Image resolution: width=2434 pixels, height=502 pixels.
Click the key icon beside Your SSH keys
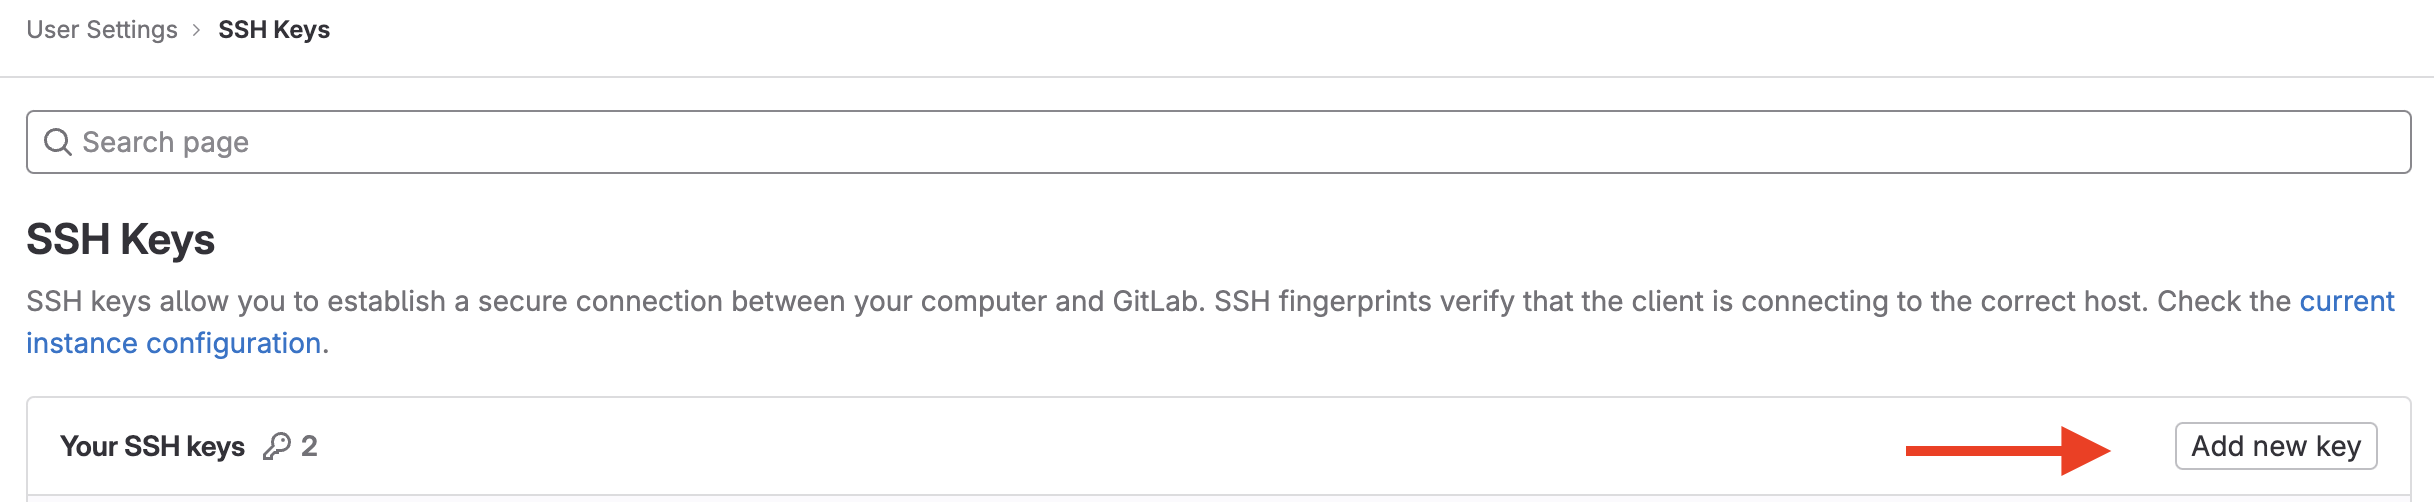(277, 446)
